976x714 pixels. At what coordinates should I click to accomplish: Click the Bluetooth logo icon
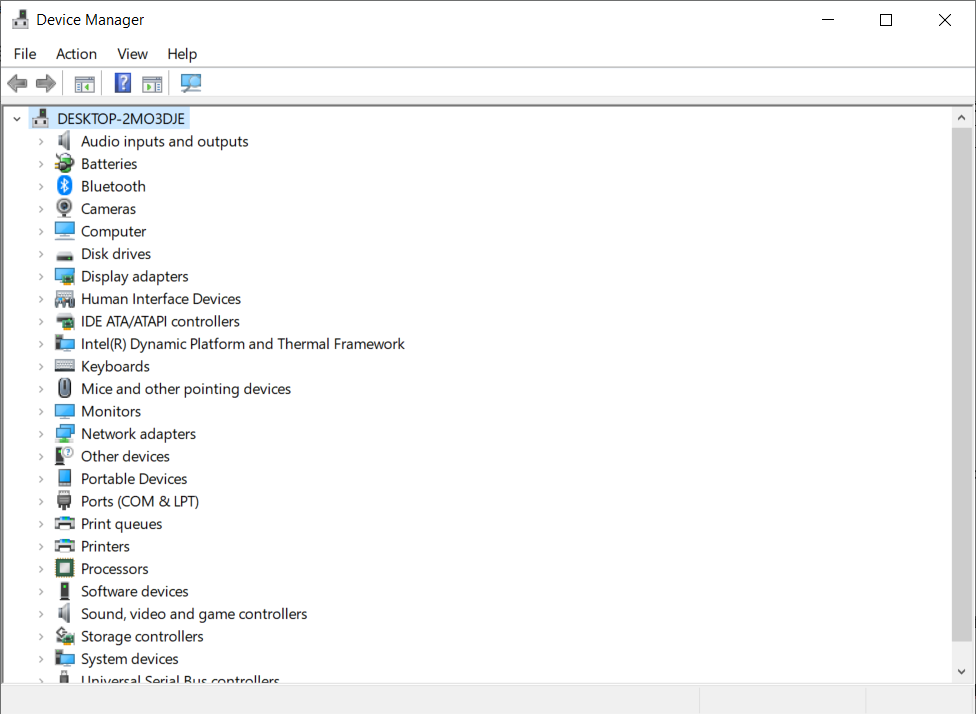tap(64, 186)
